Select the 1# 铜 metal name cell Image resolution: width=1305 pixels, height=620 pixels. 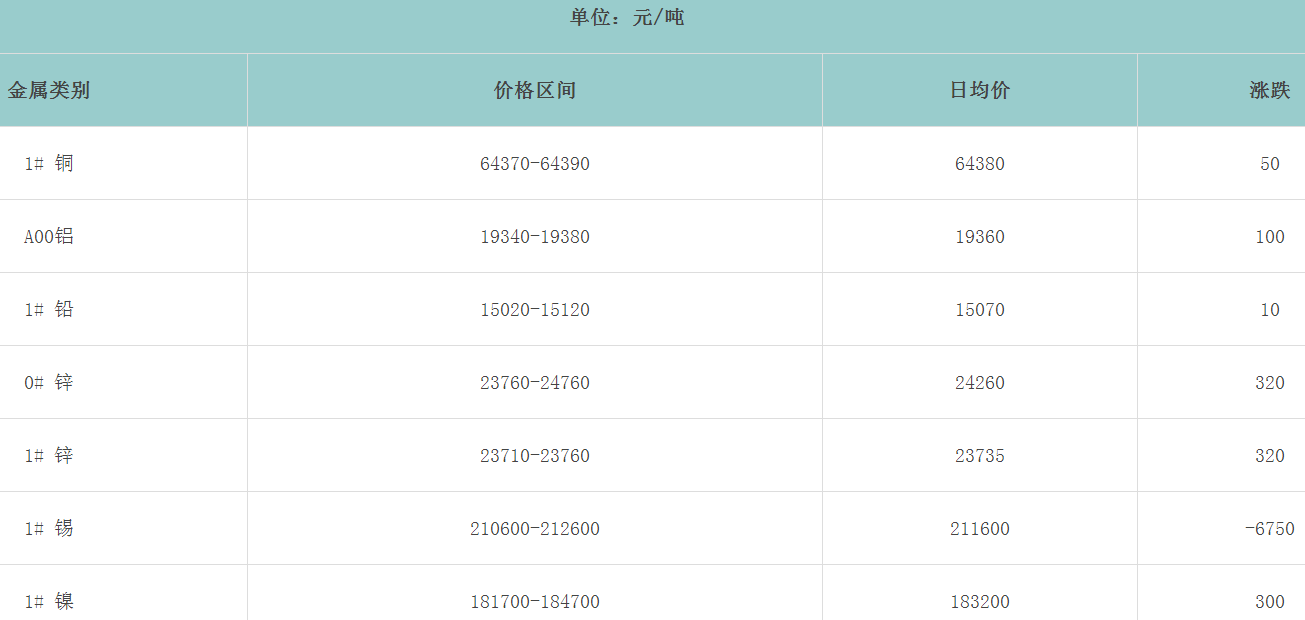click(x=49, y=163)
